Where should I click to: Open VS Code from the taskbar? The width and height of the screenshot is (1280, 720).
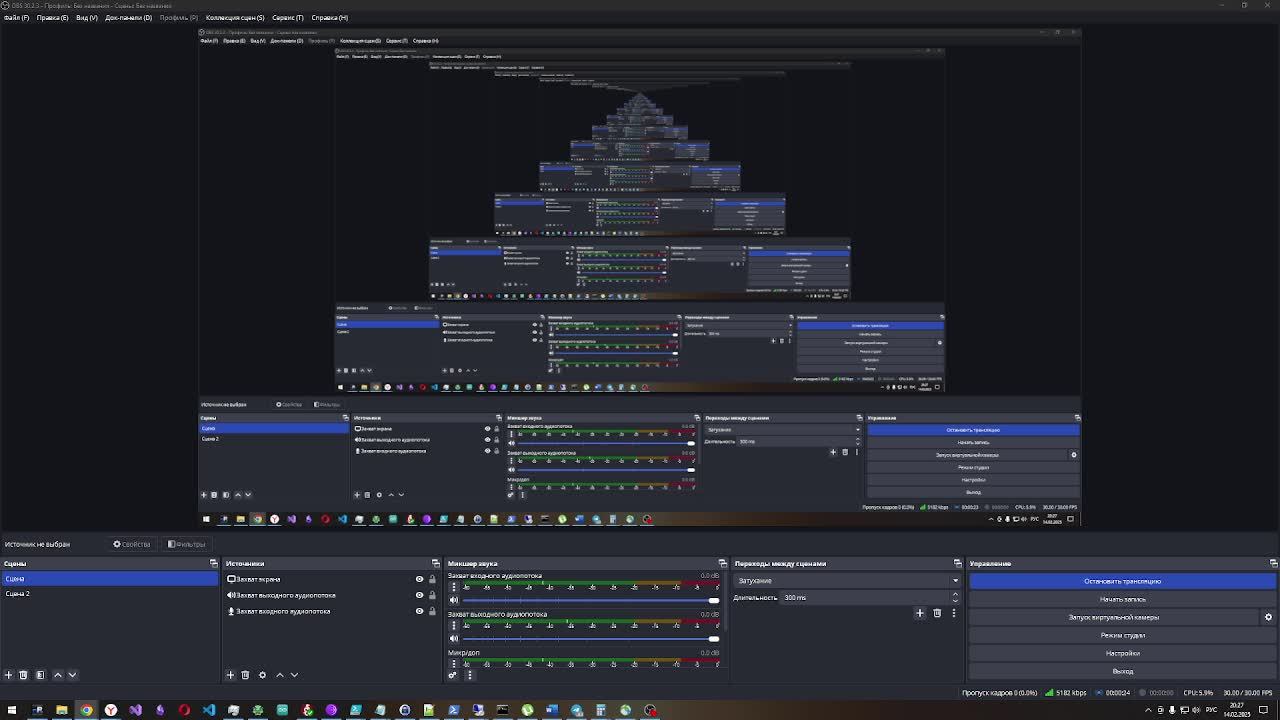pyautogui.click(x=208, y=710)
